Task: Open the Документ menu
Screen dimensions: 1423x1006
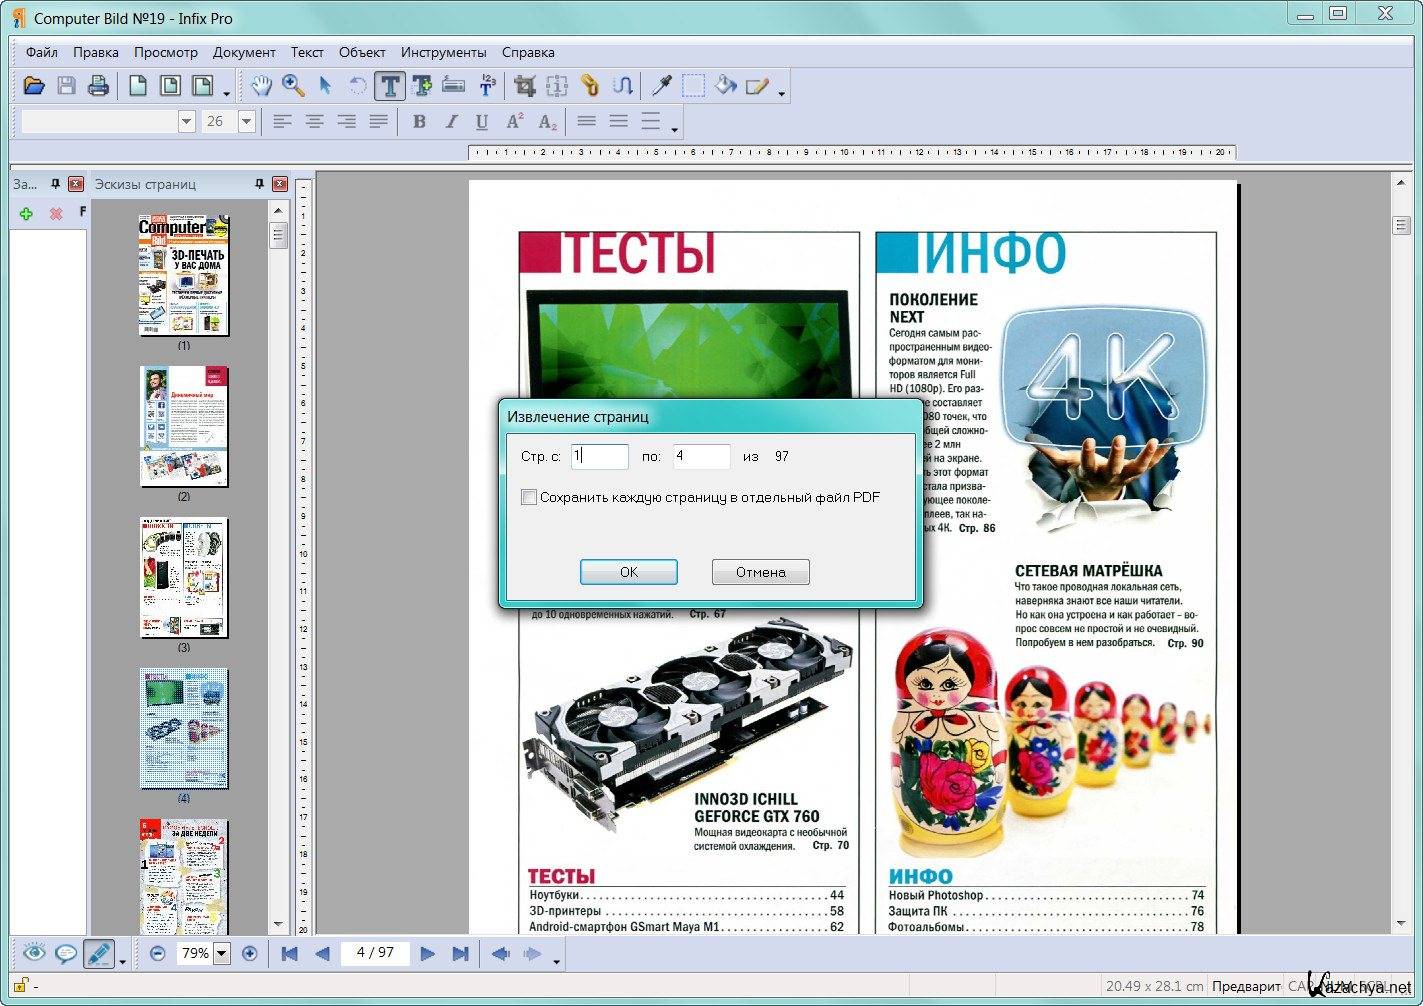Action: tap(244, 52)
